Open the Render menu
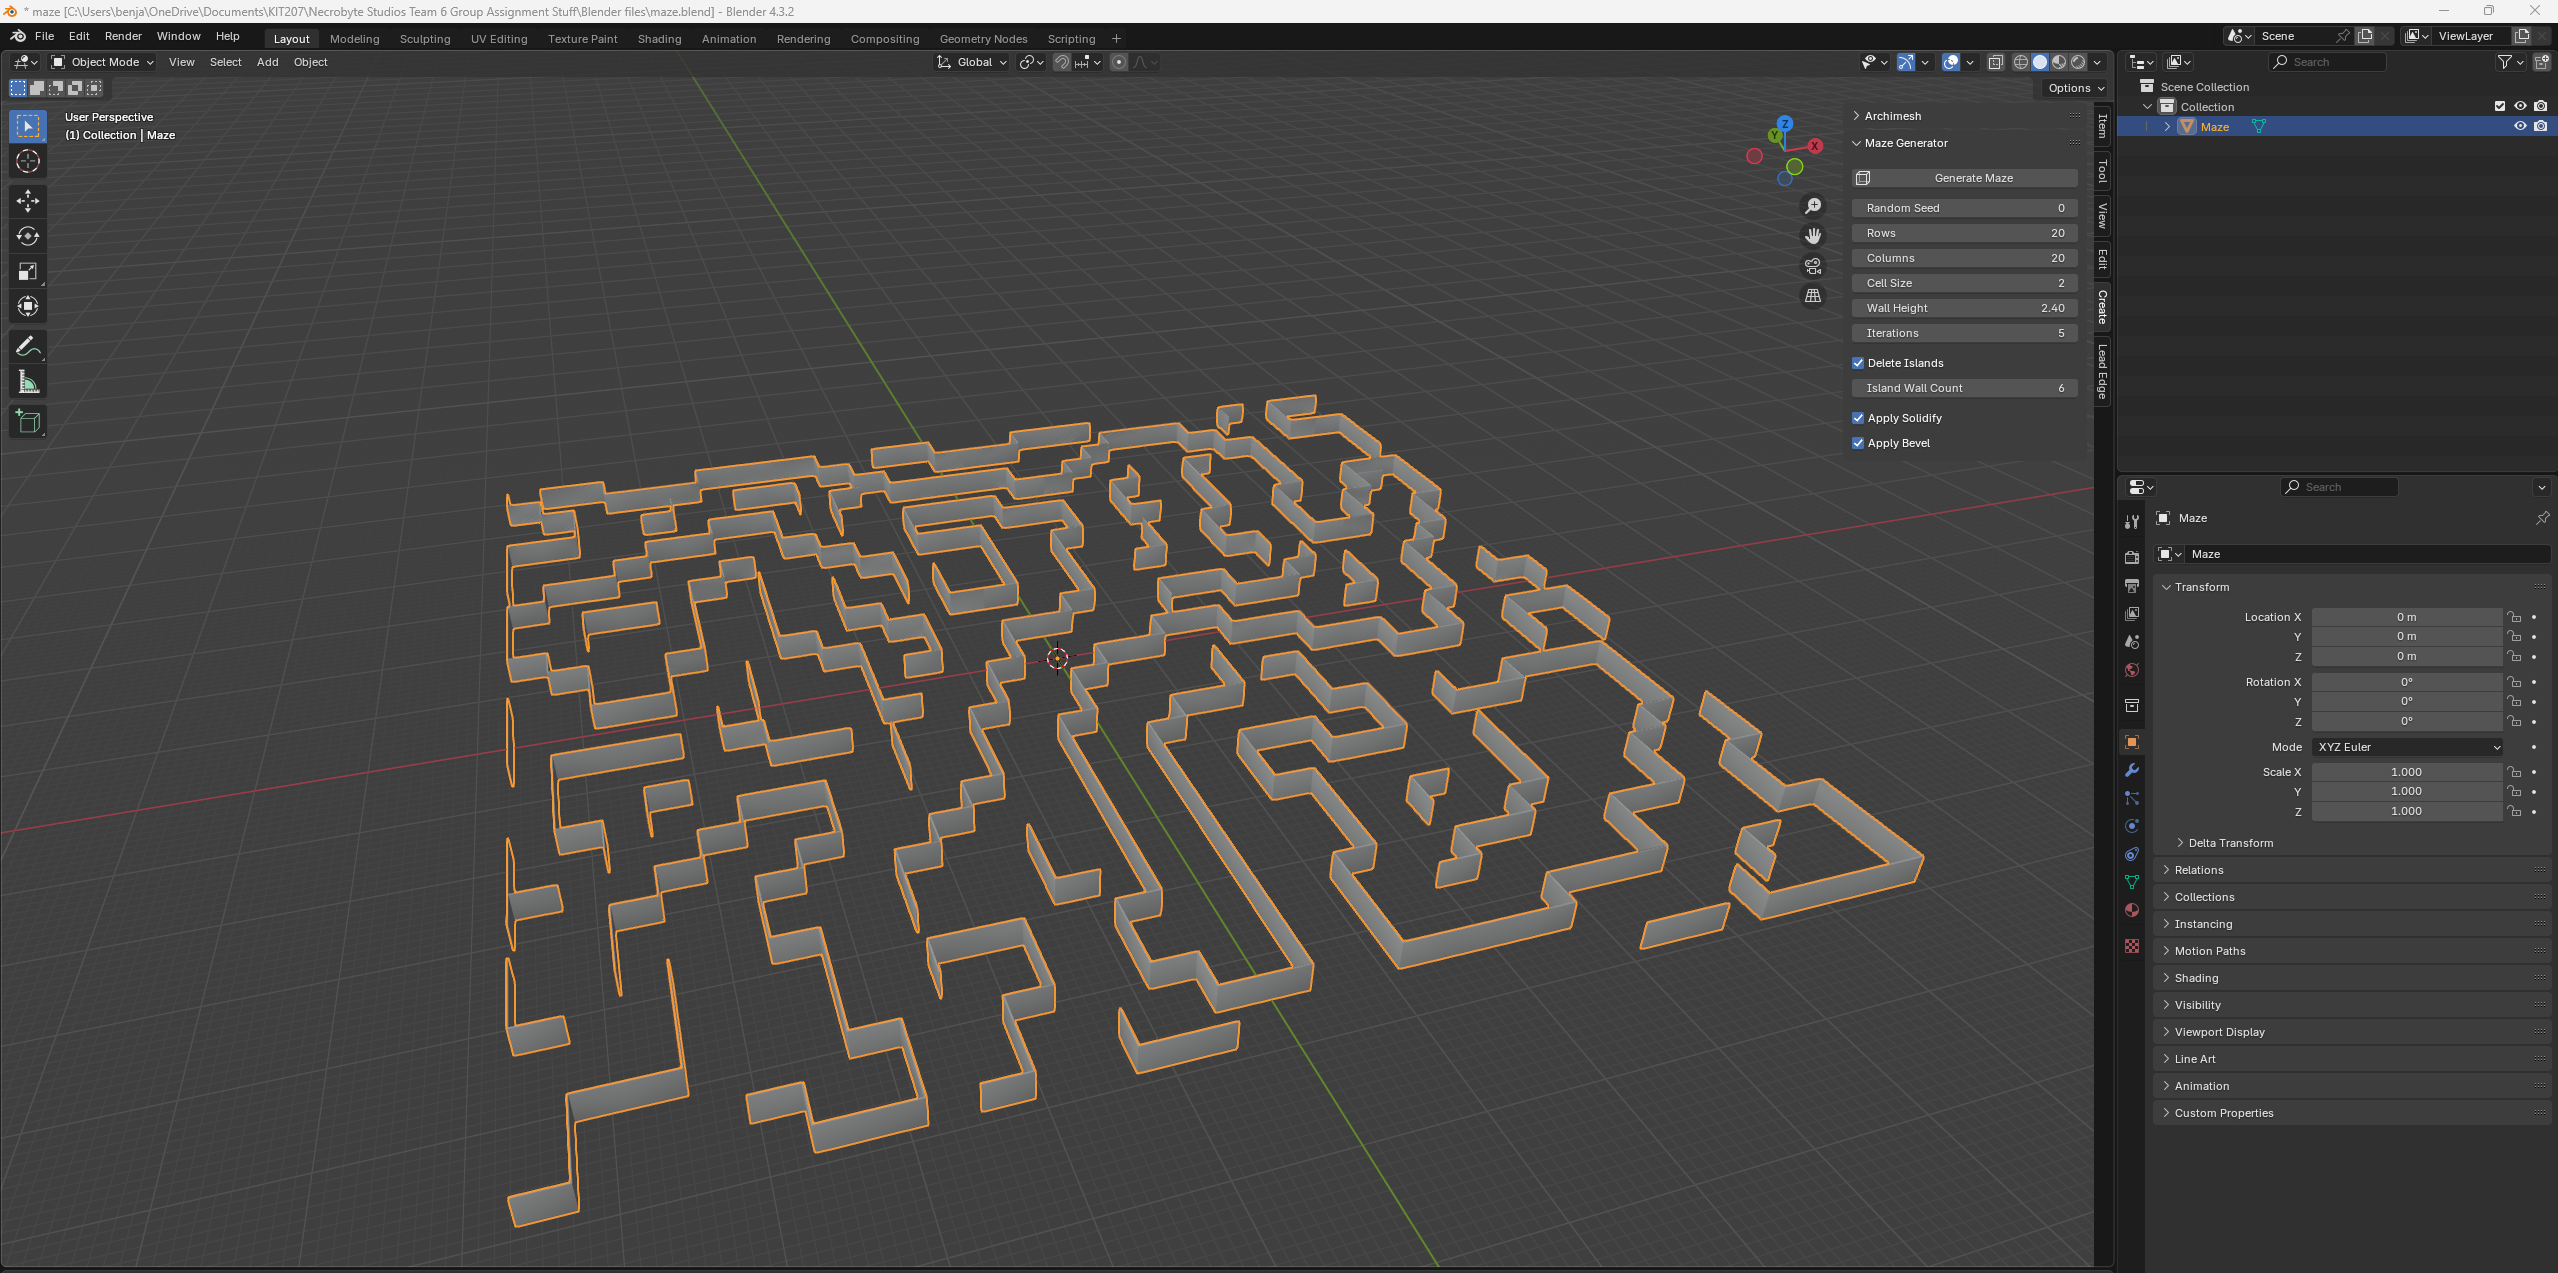The width and height of the screenshot is (2558, 1273). click(x=123, y=36)
